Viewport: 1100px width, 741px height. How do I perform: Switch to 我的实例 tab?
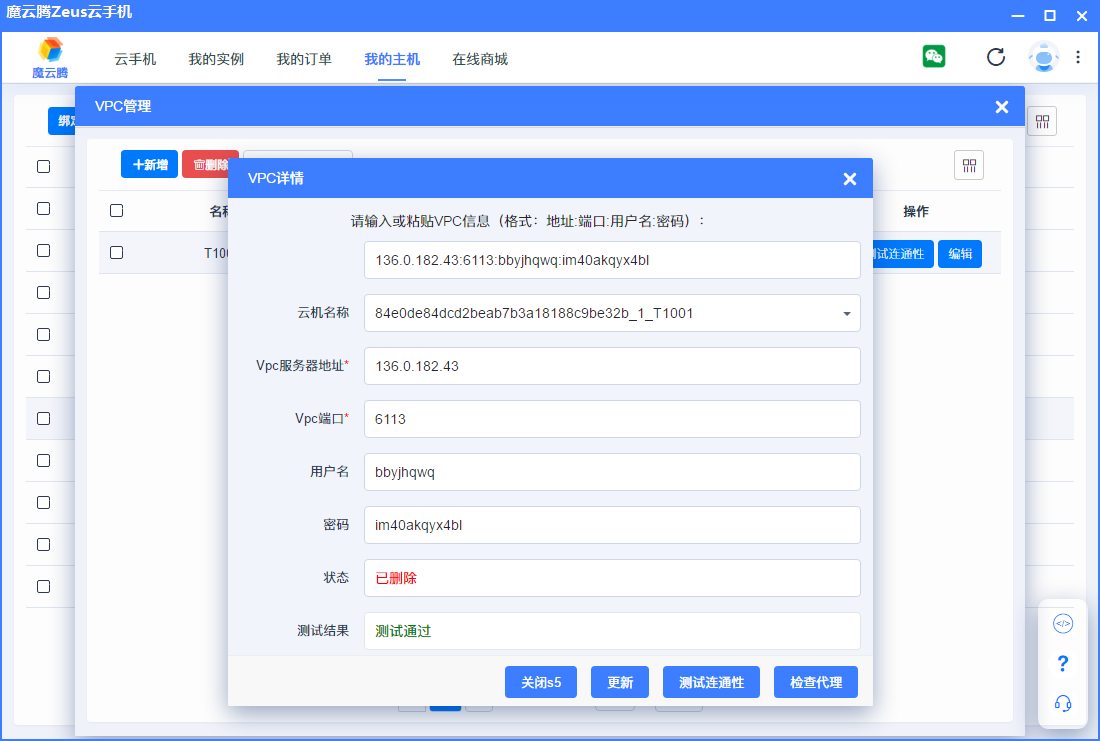[216, 59]
